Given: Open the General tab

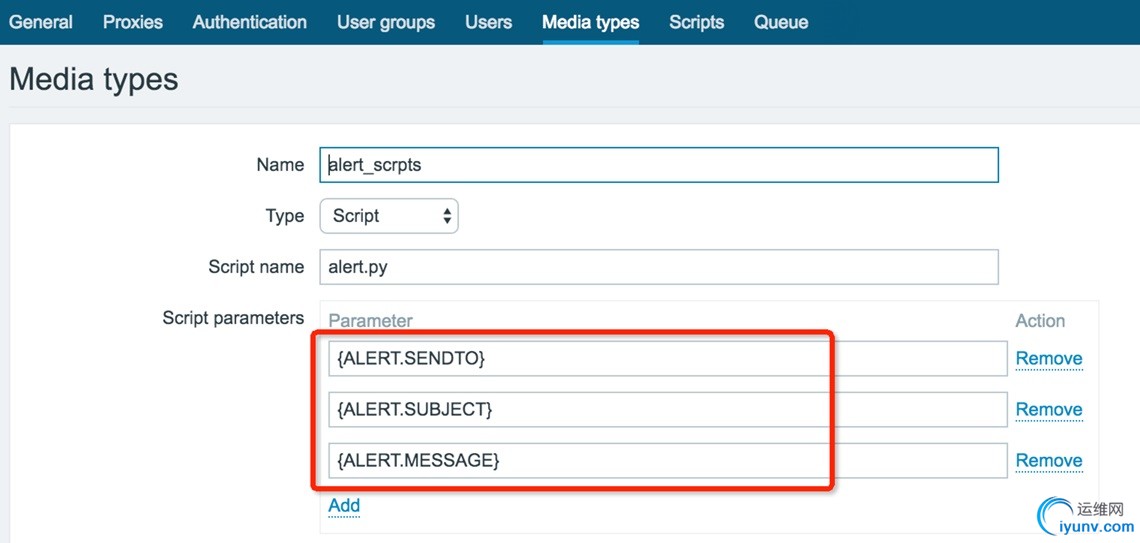Looking at the screenshot, I should (x=41, y=22).
